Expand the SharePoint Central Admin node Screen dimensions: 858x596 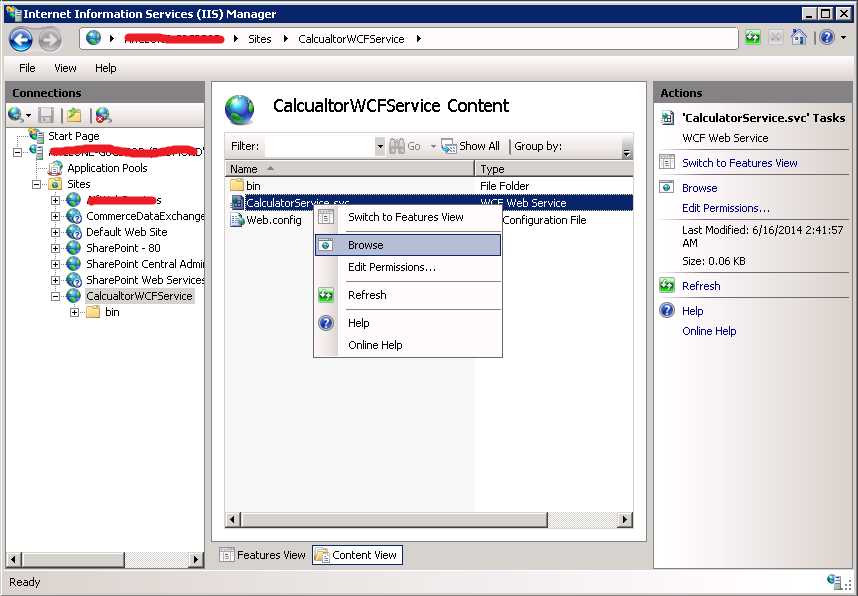click(x=55, y=264)
